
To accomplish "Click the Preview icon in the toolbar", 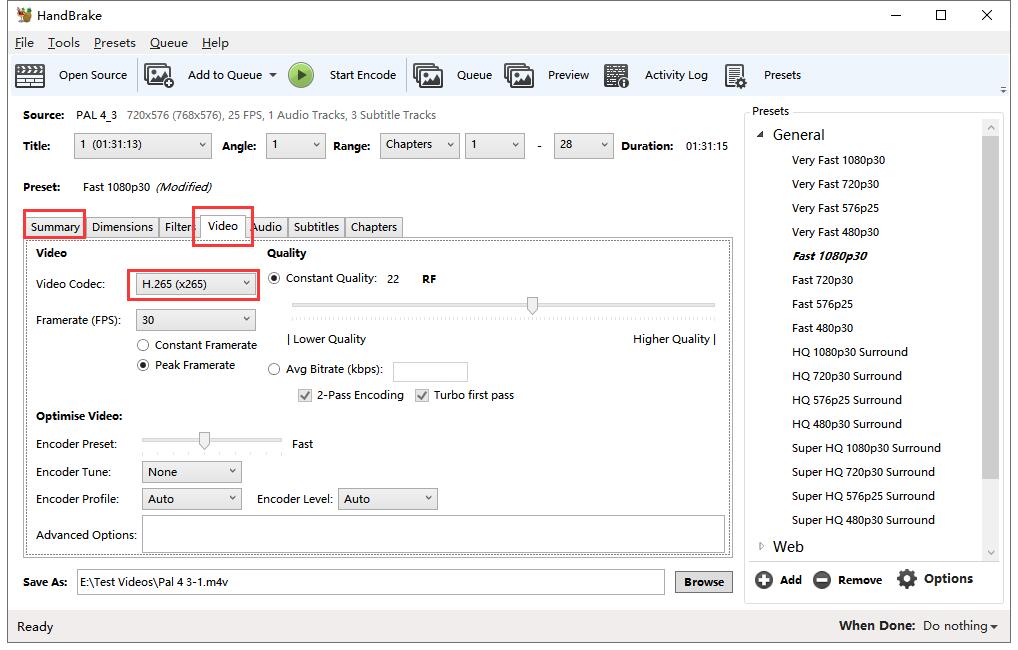I will click(519, 75).
